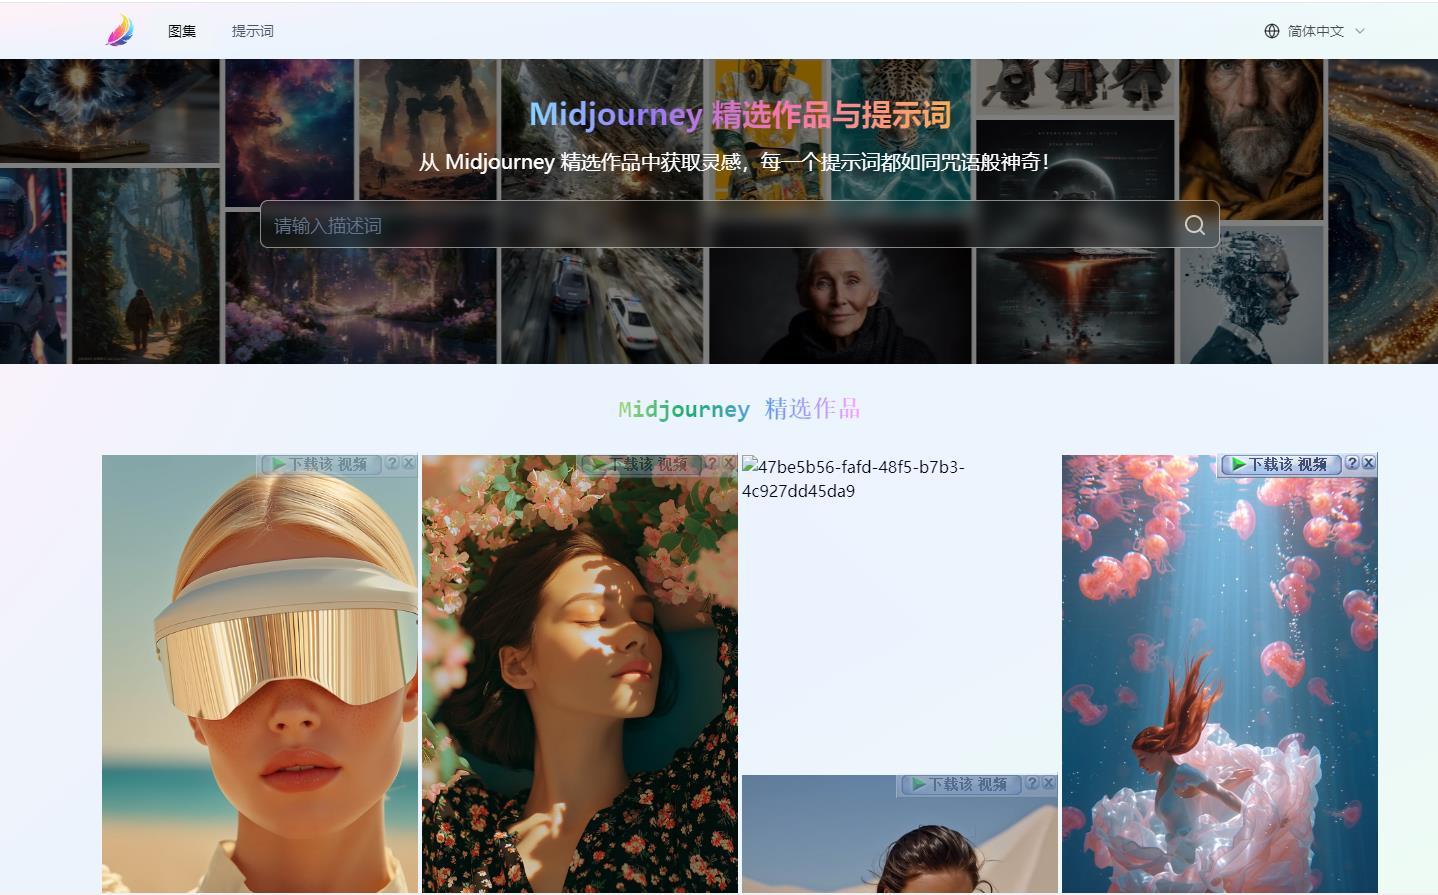Close download overlay on flower woman image
Screen dimensions: 1438x895
[x=728, y=464]
